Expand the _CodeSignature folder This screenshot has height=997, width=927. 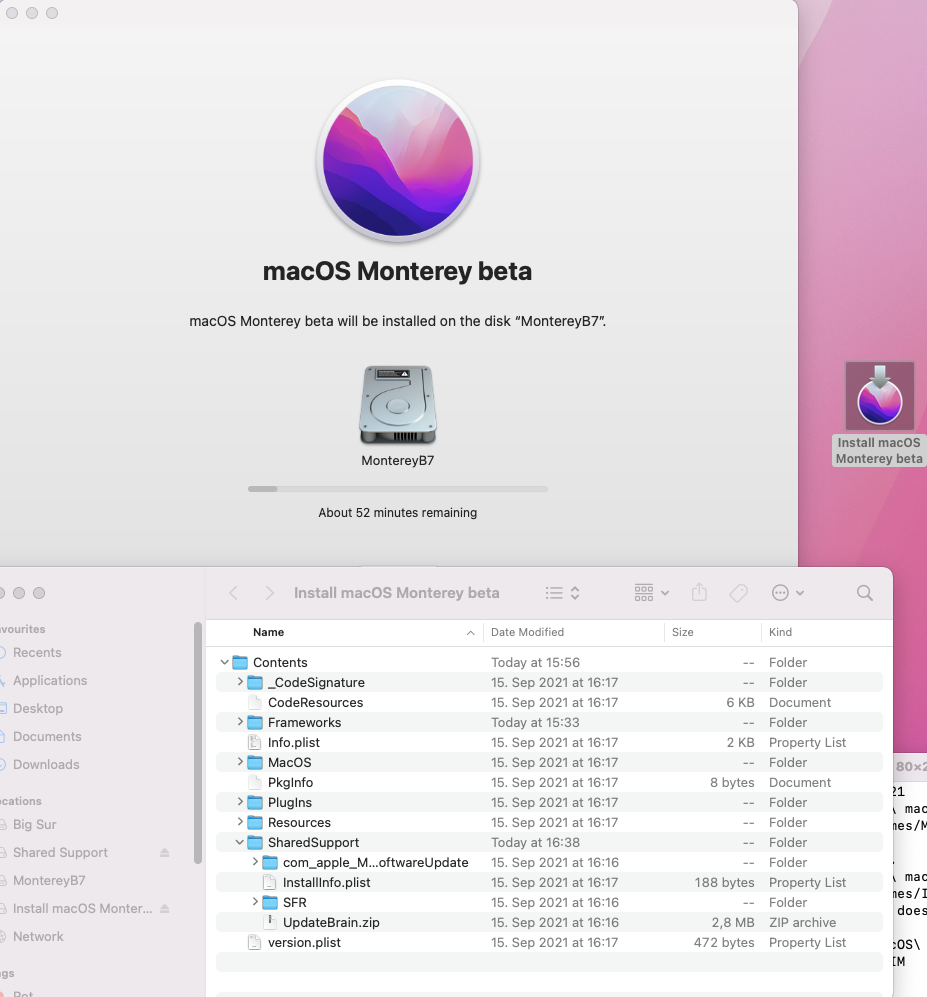tap(240, 682)
